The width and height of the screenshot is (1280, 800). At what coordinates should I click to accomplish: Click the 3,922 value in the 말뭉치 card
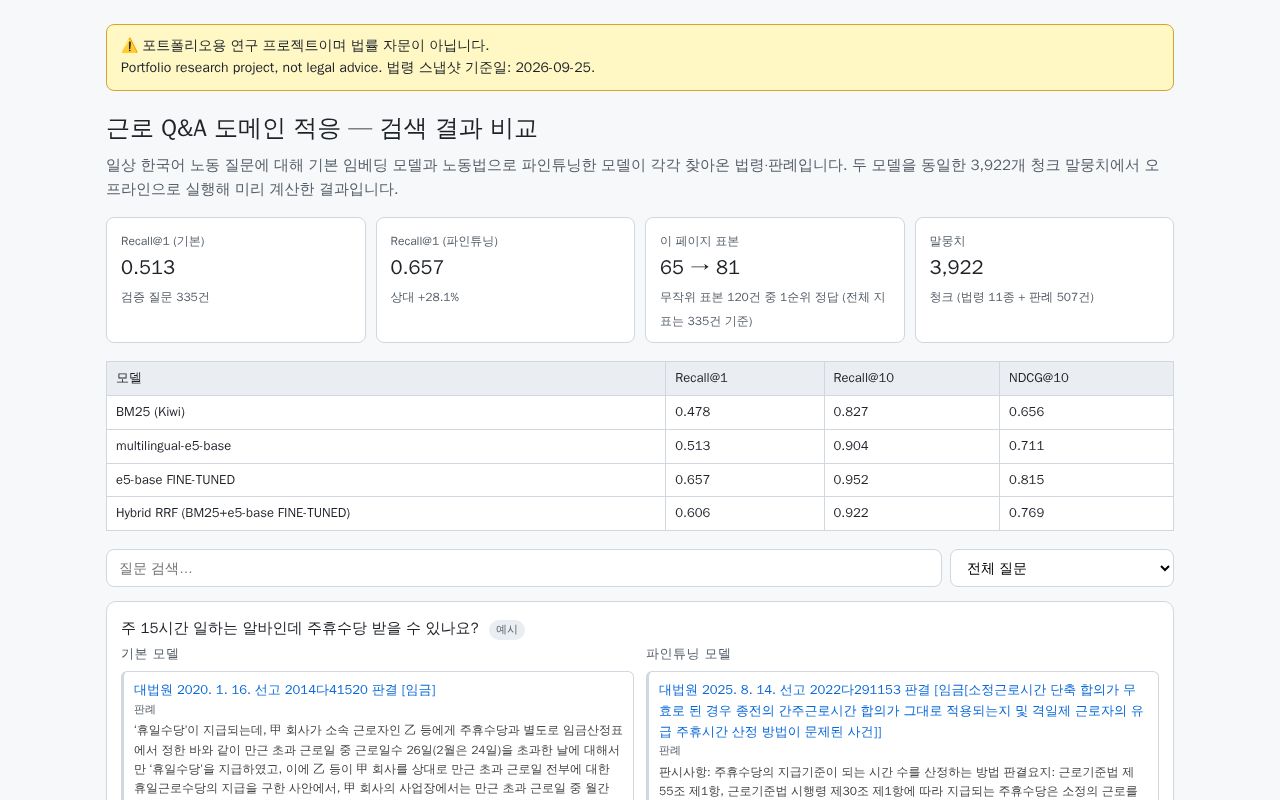click(x=957, y=267)
